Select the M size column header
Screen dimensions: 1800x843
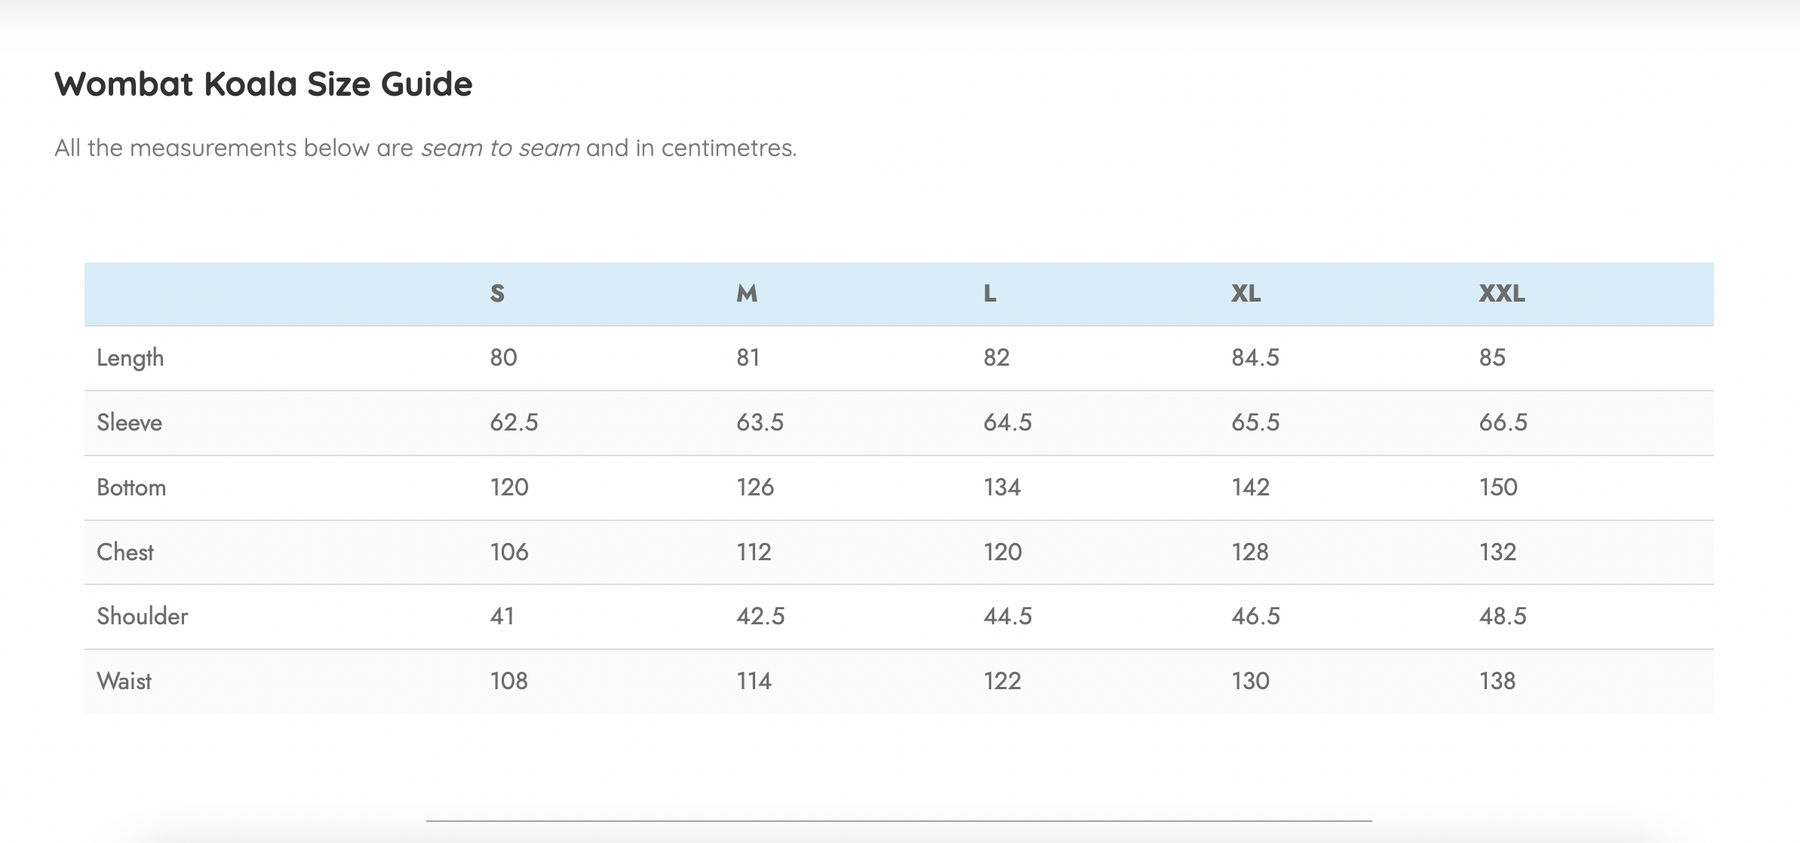tap(747, 293)
